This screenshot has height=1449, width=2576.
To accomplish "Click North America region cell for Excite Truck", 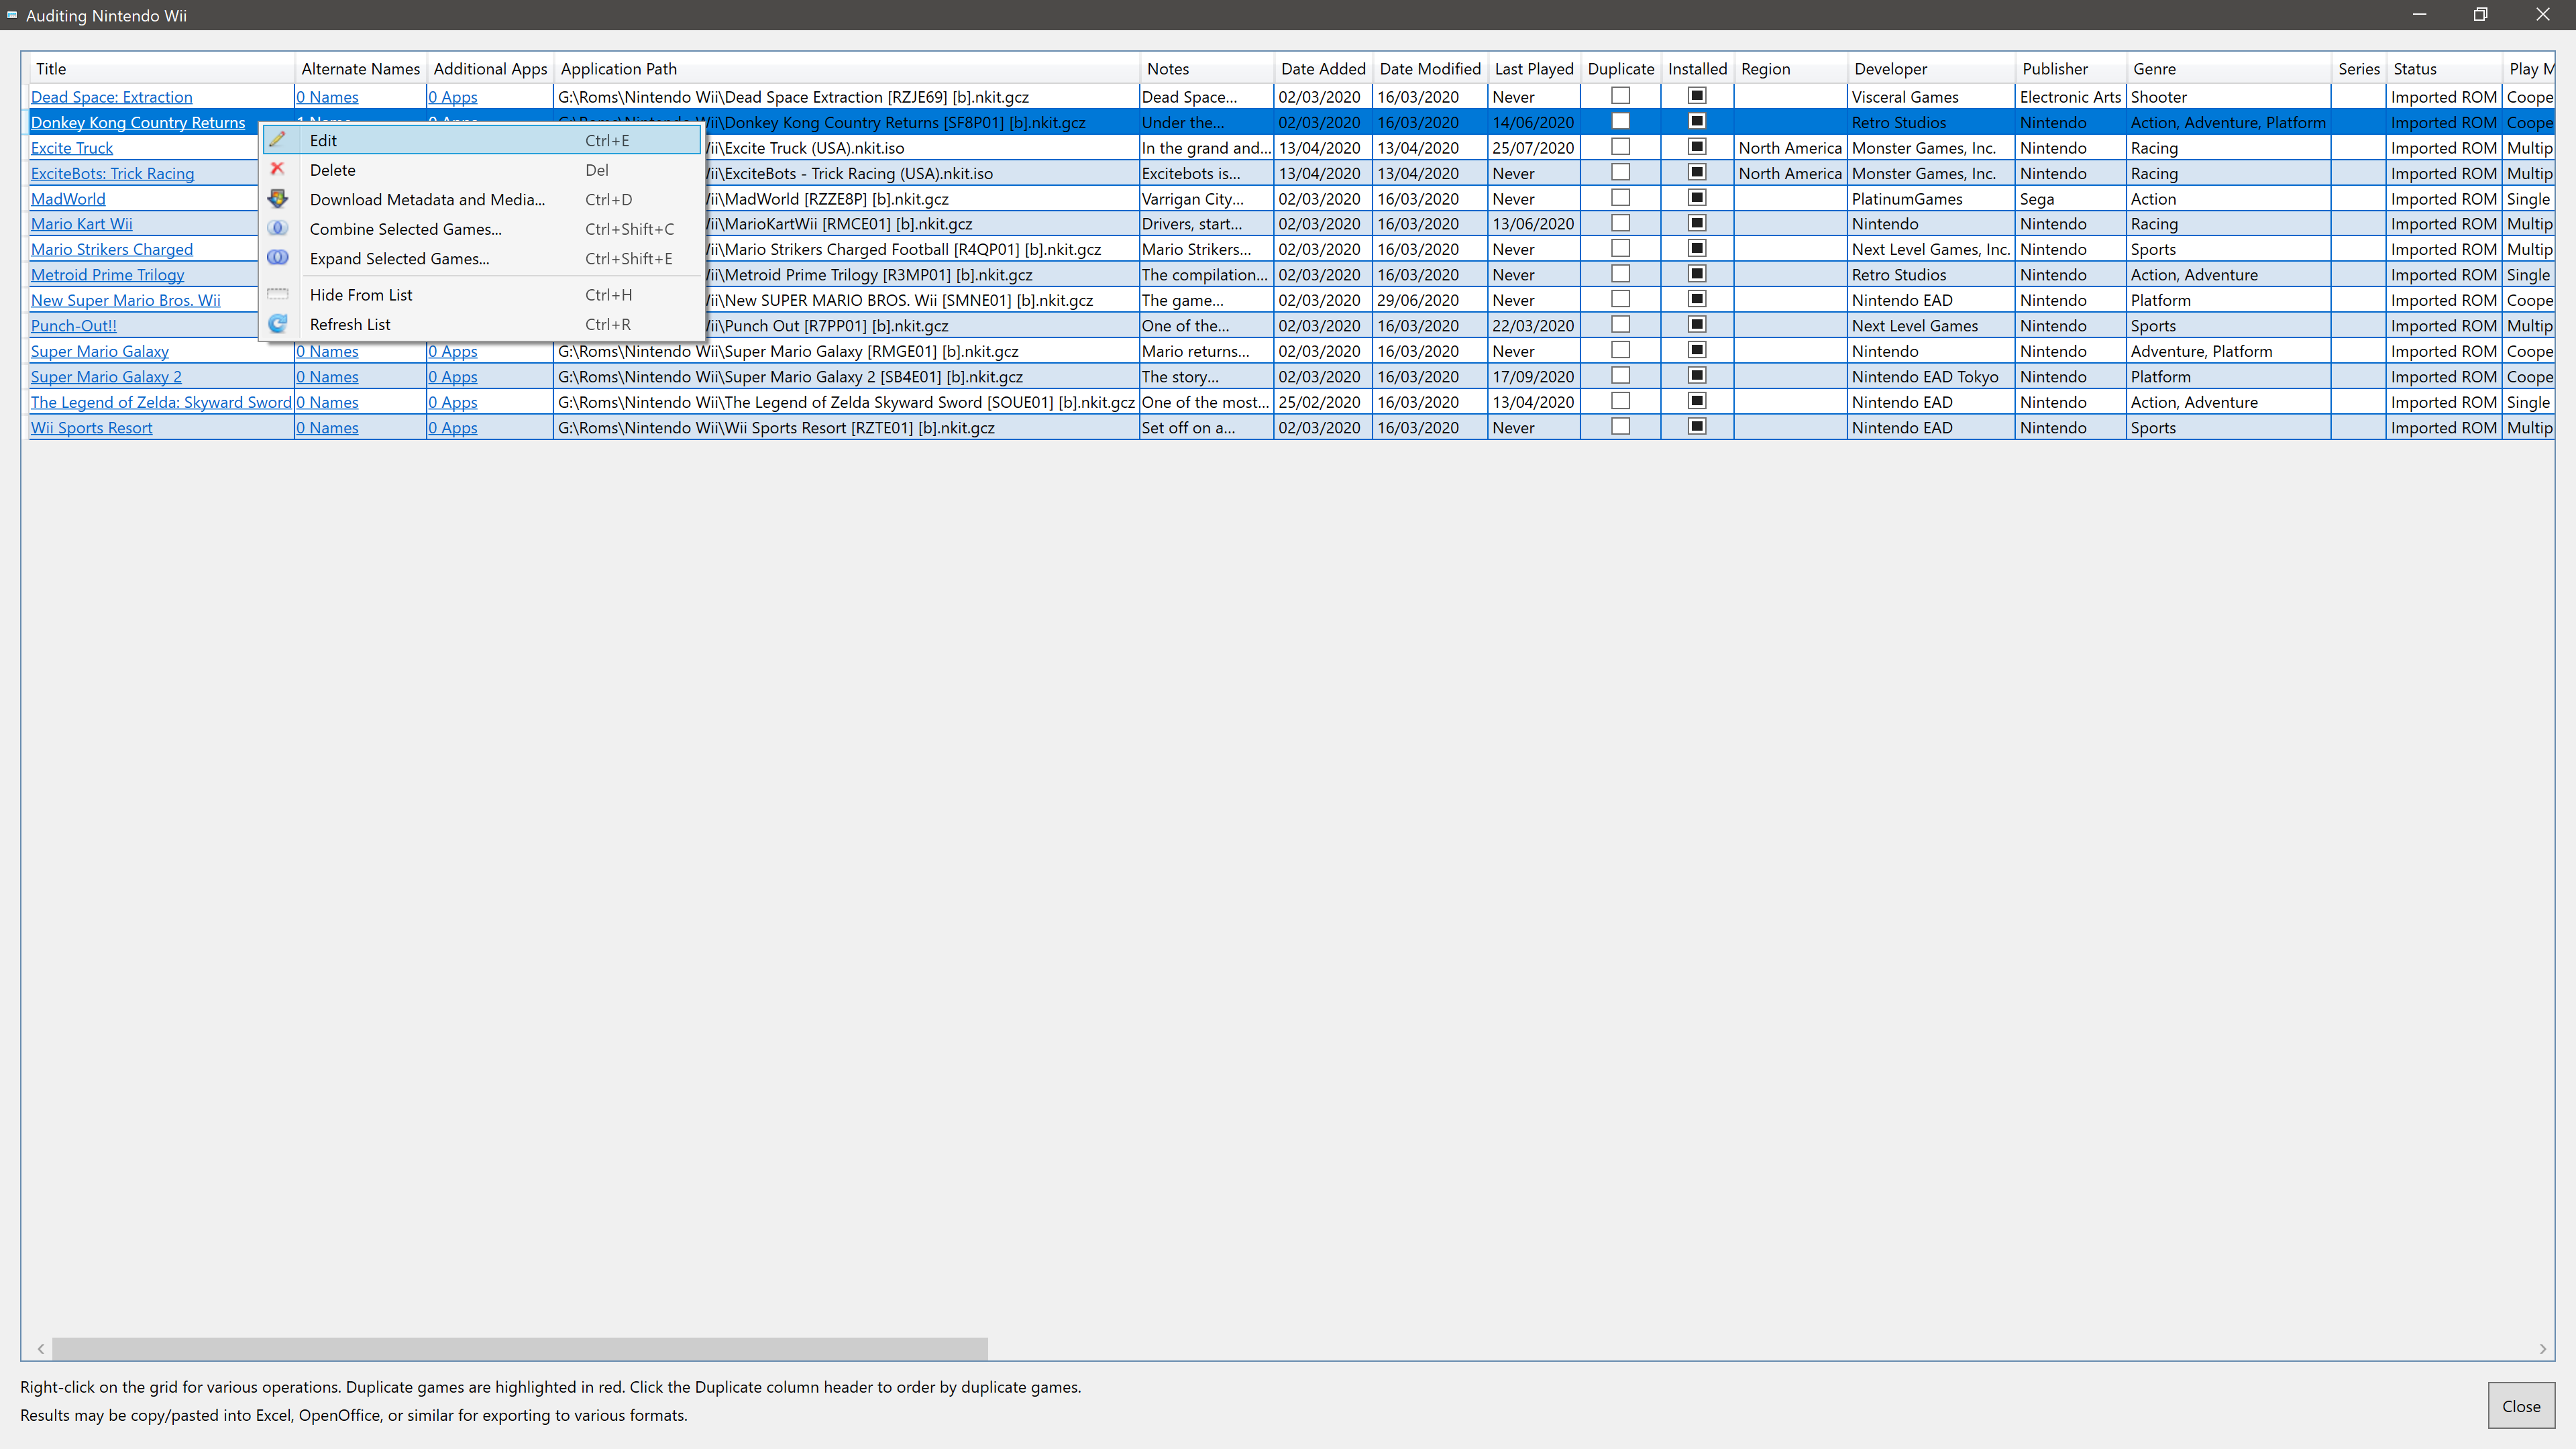I will point(1790,148).
